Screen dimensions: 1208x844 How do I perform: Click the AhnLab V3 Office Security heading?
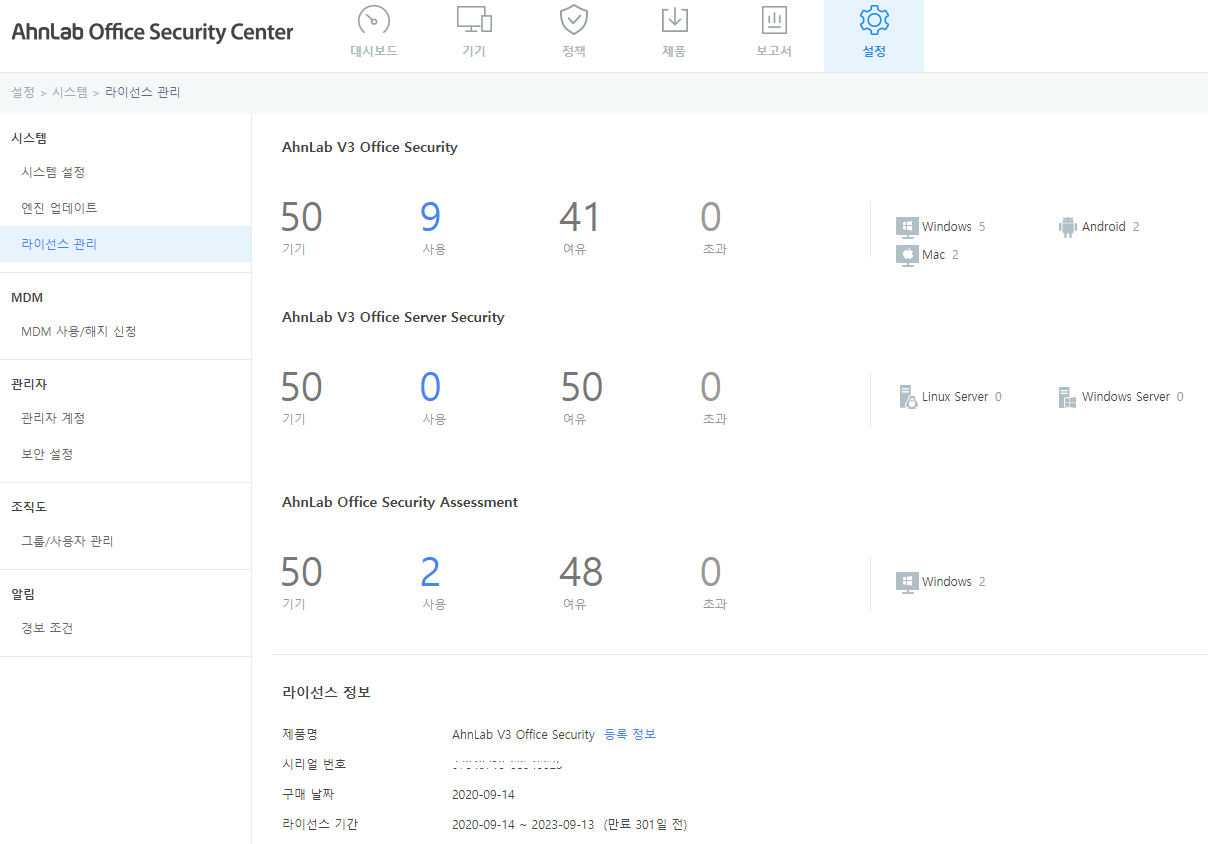click(x=370, y=147)
